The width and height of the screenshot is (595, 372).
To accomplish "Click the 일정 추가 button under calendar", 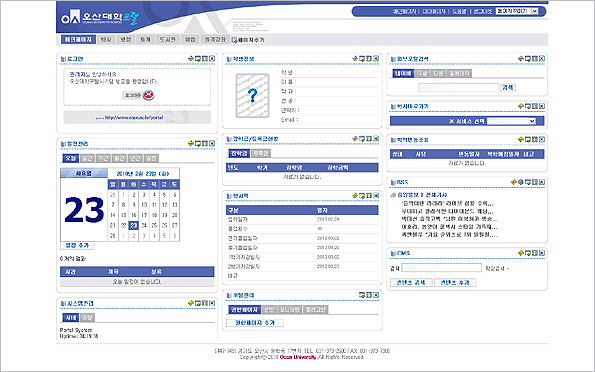I will [x=77, y=246].
